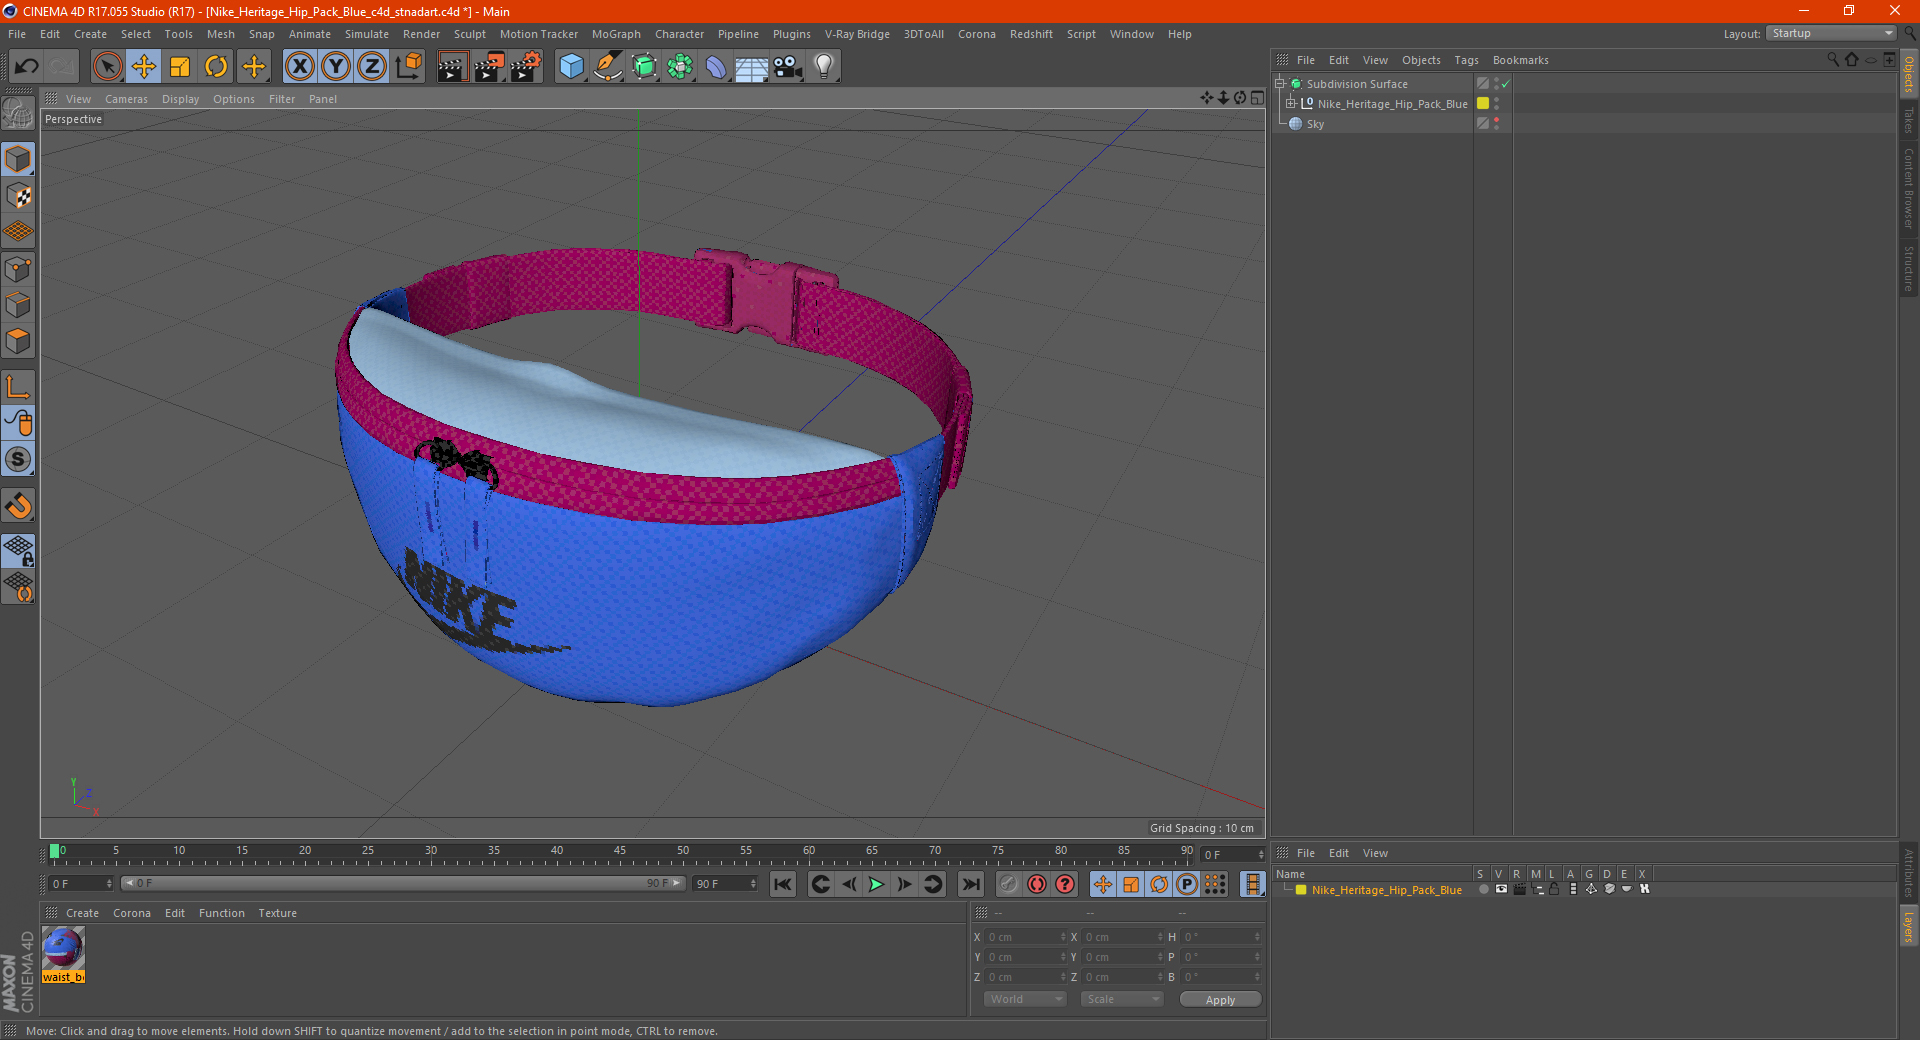Select the Live Selection tool
Image resolution: width=1920 pixels, height=1040 pixels.
click(107, 67)
